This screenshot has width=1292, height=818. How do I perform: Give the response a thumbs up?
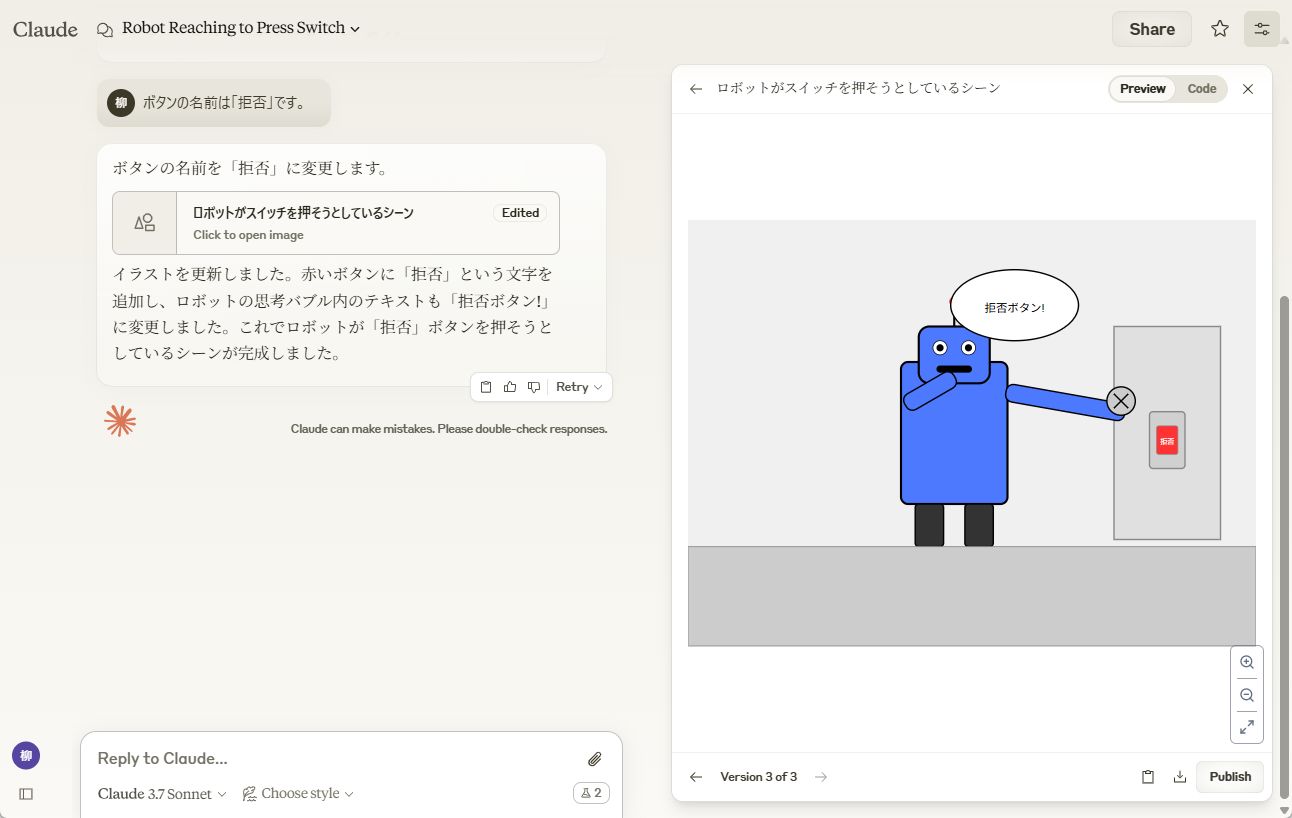(510, 387)
